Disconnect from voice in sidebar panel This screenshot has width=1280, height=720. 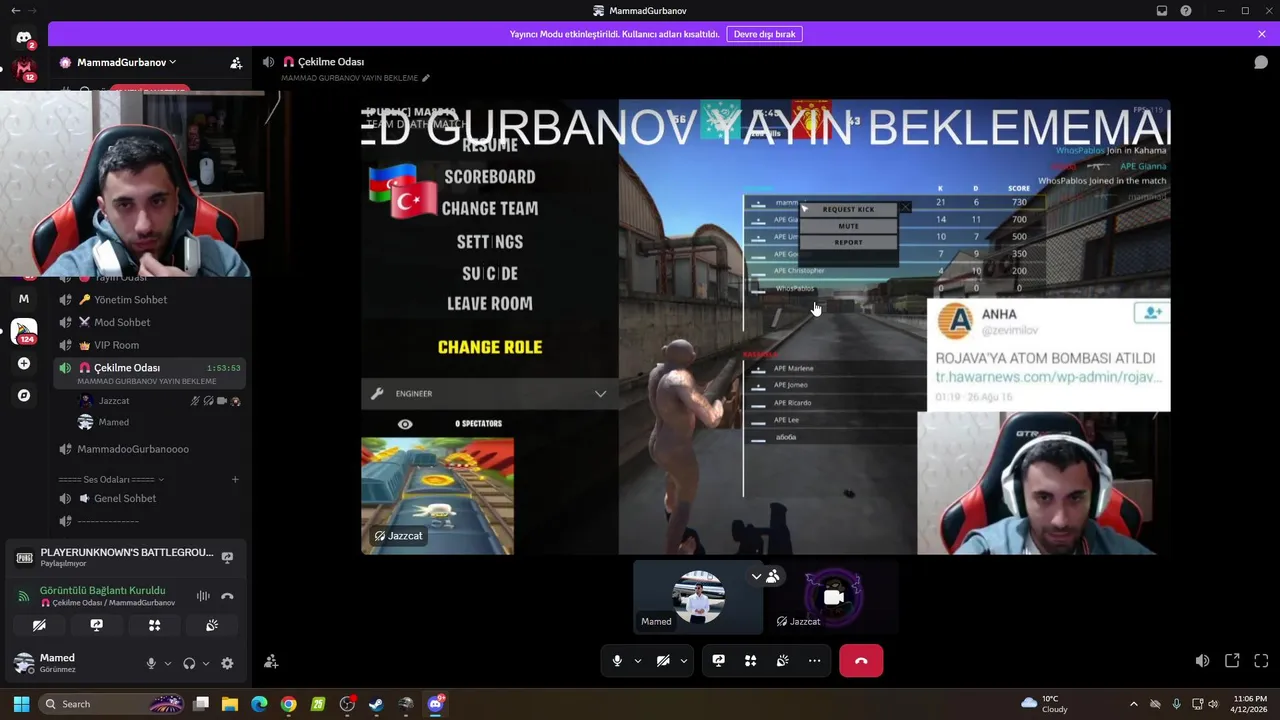coord(227,596)
